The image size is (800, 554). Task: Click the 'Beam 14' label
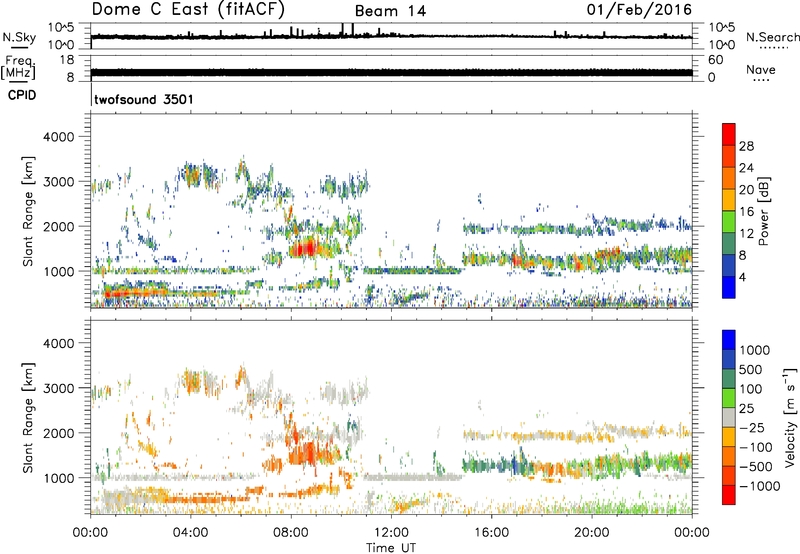pos(390,11)
